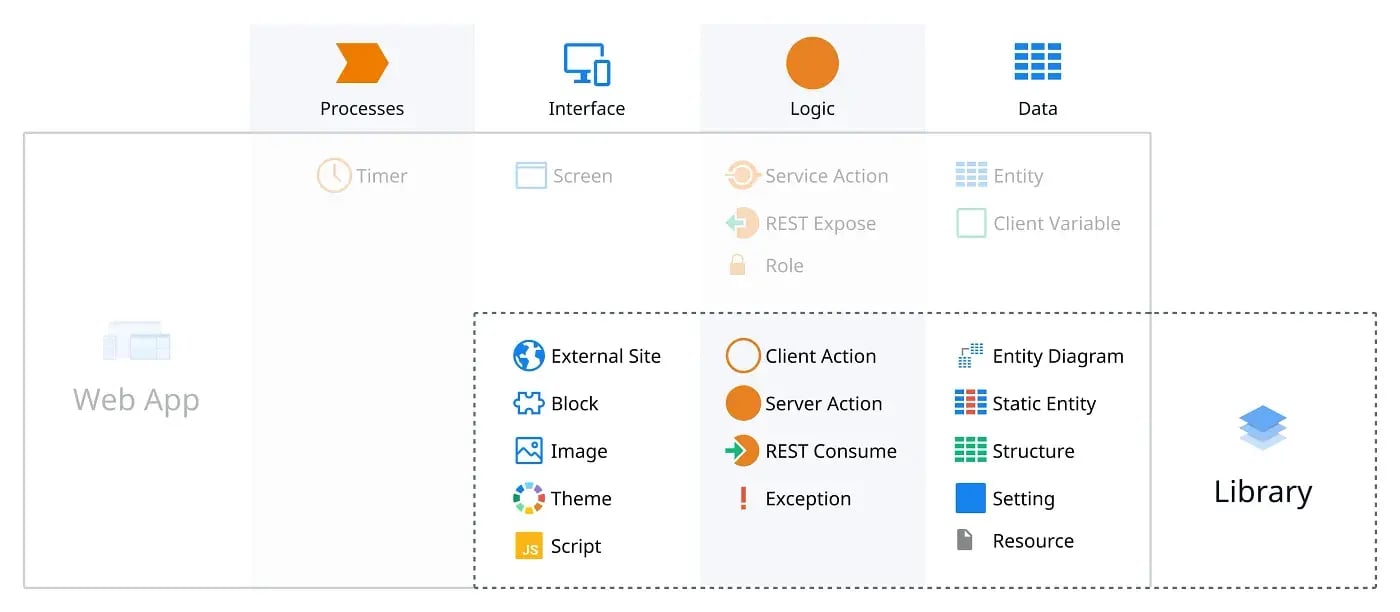
Task: Select the Image picture icon
Action: point(528,451)
